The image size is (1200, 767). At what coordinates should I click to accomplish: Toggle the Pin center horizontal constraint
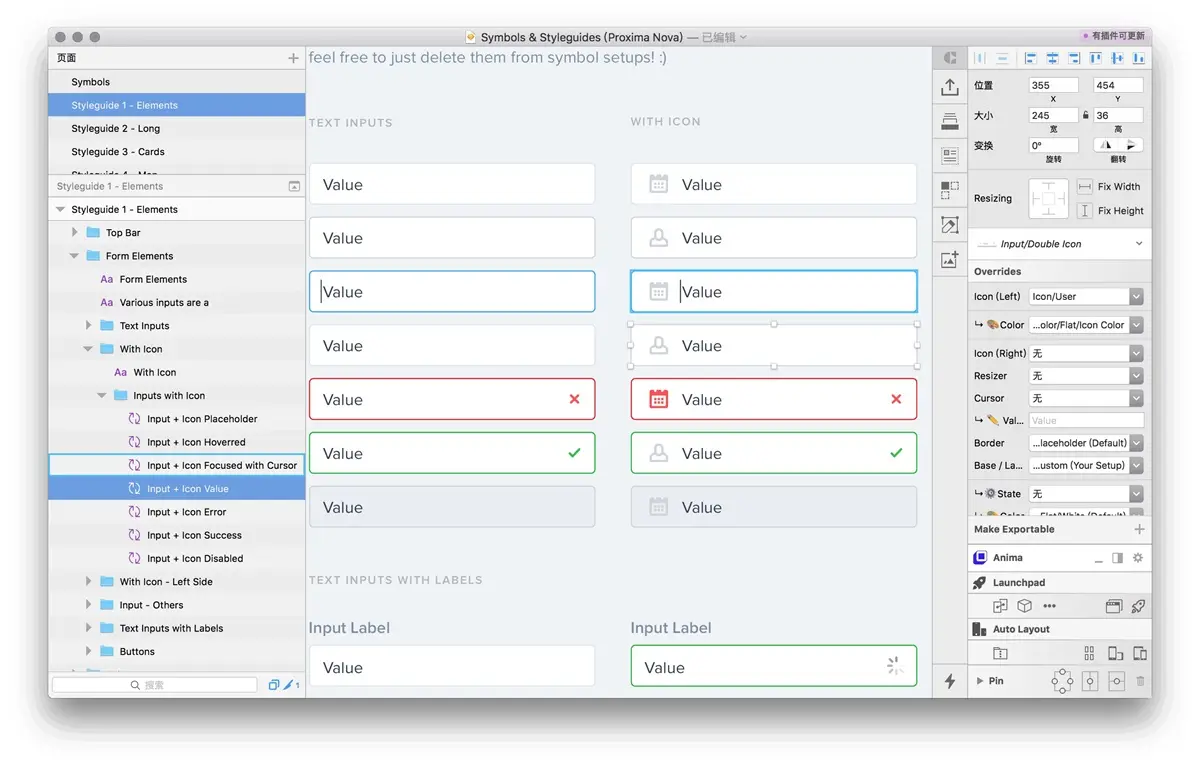click(x=1116, y=681)
